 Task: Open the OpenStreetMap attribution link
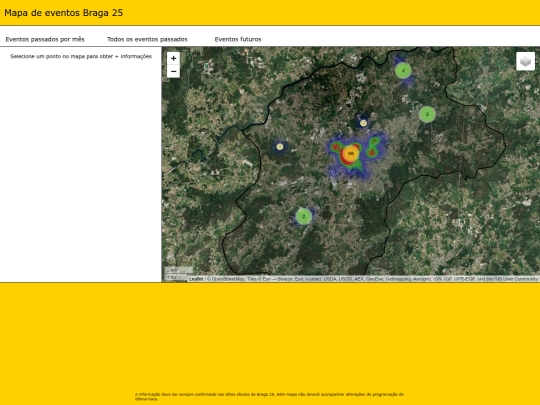coord(227,279)
